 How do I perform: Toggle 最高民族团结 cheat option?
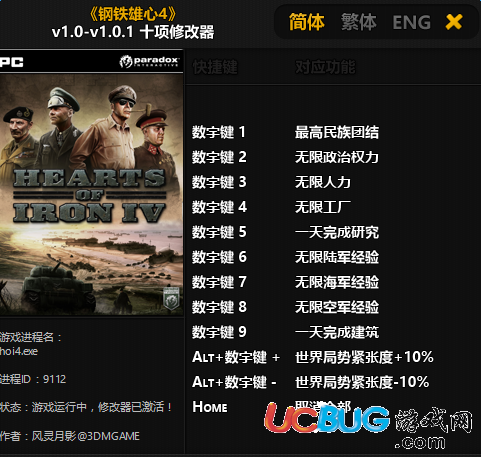pyautogui.click(x=337, y=132)
